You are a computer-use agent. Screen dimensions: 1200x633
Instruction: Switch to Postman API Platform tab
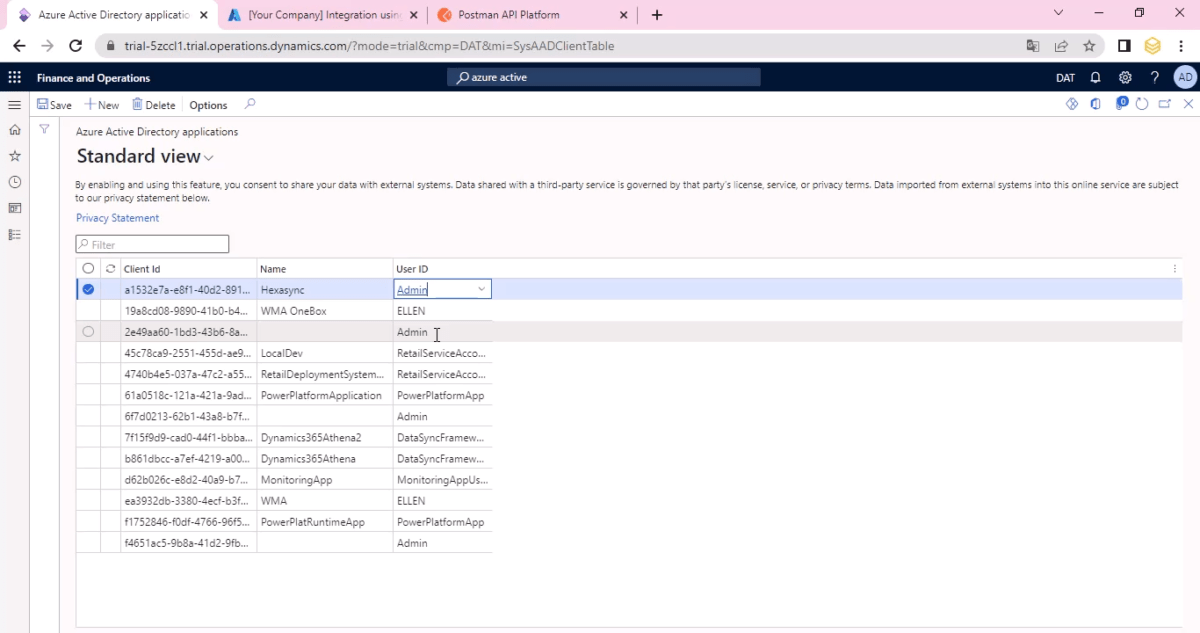tap(533, 15)
